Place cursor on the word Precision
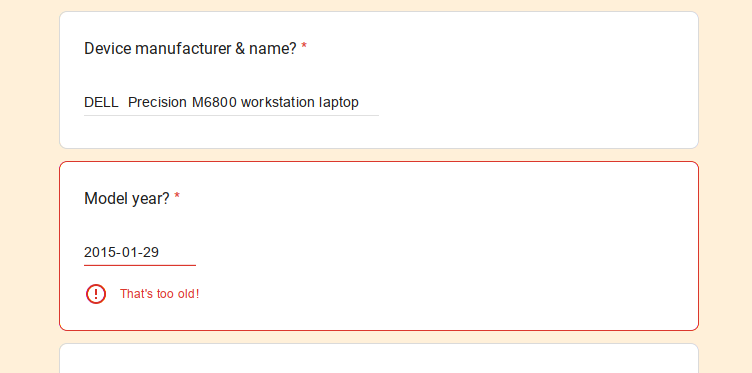 point(157,103)
